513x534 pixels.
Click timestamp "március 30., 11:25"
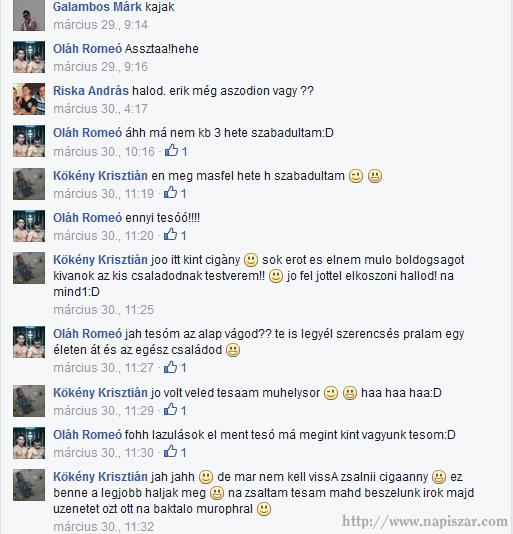tap(104, 310)
